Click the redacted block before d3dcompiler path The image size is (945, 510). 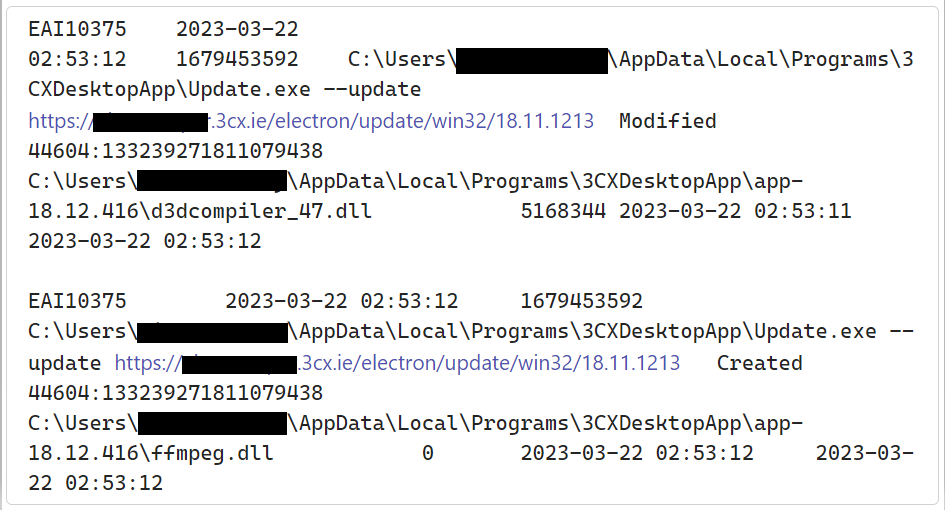pos(212,181)
